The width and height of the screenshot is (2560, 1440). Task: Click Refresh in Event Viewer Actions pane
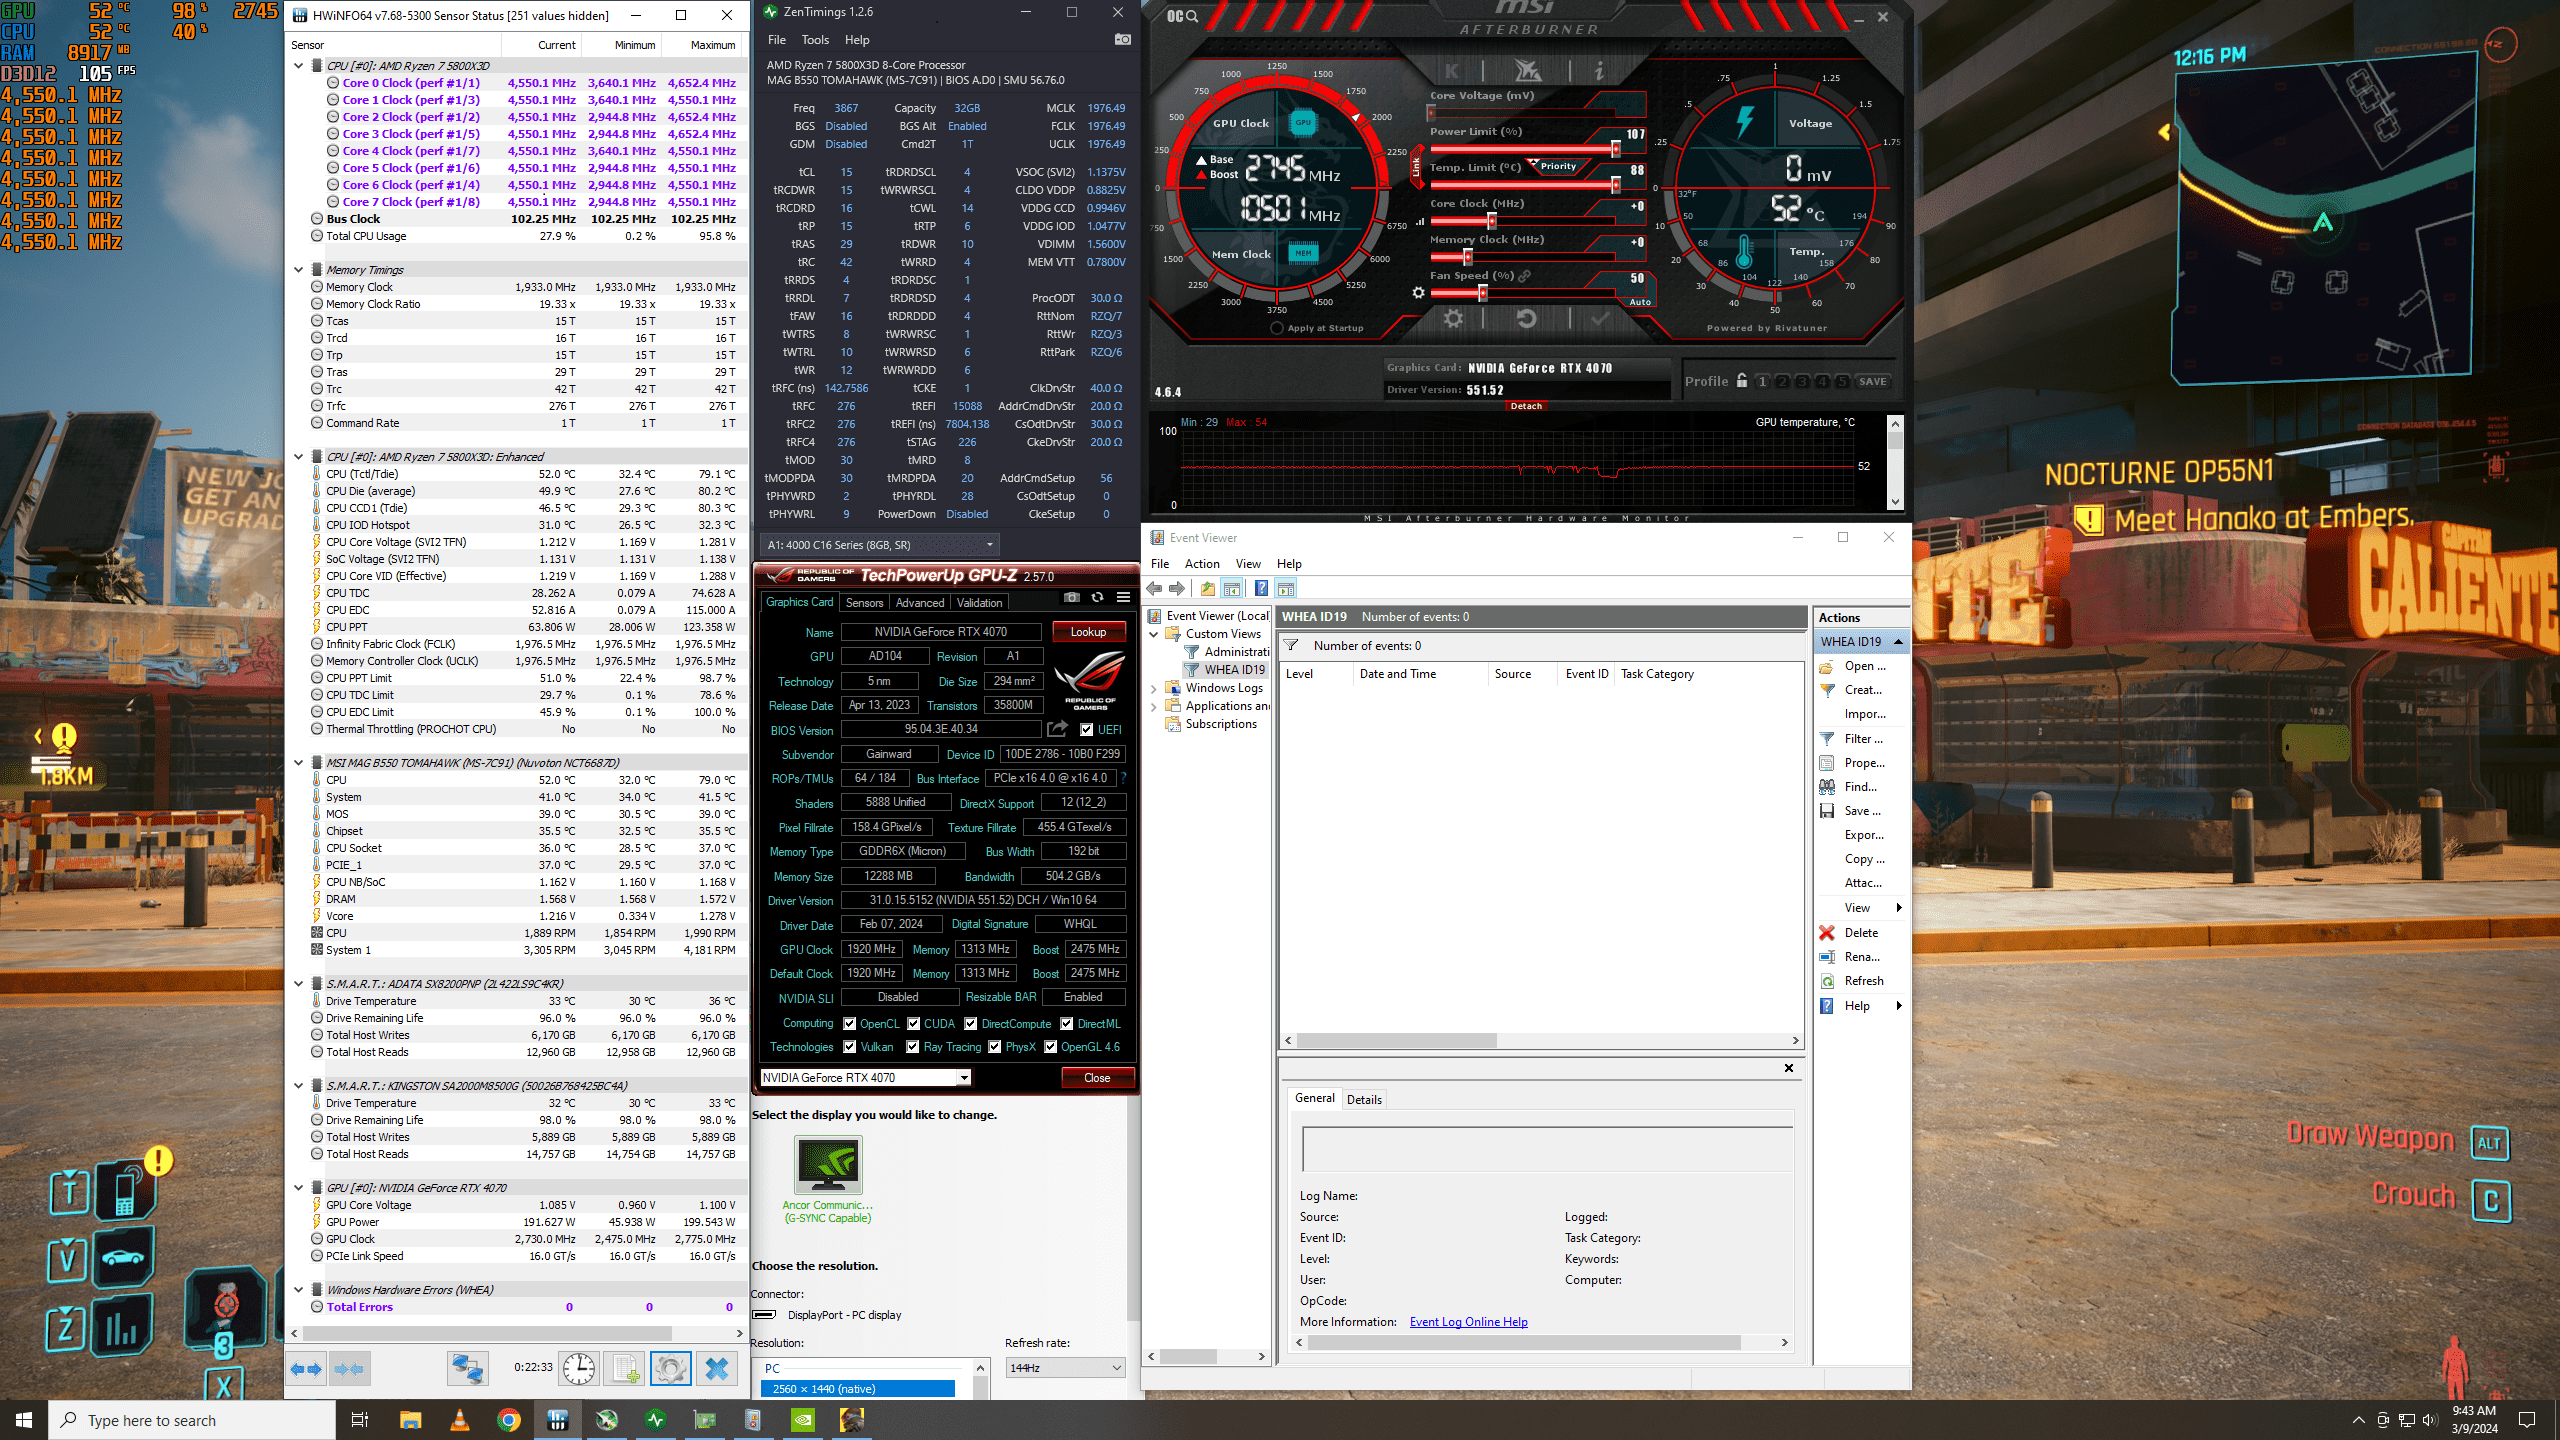(x=1864, y=981)
